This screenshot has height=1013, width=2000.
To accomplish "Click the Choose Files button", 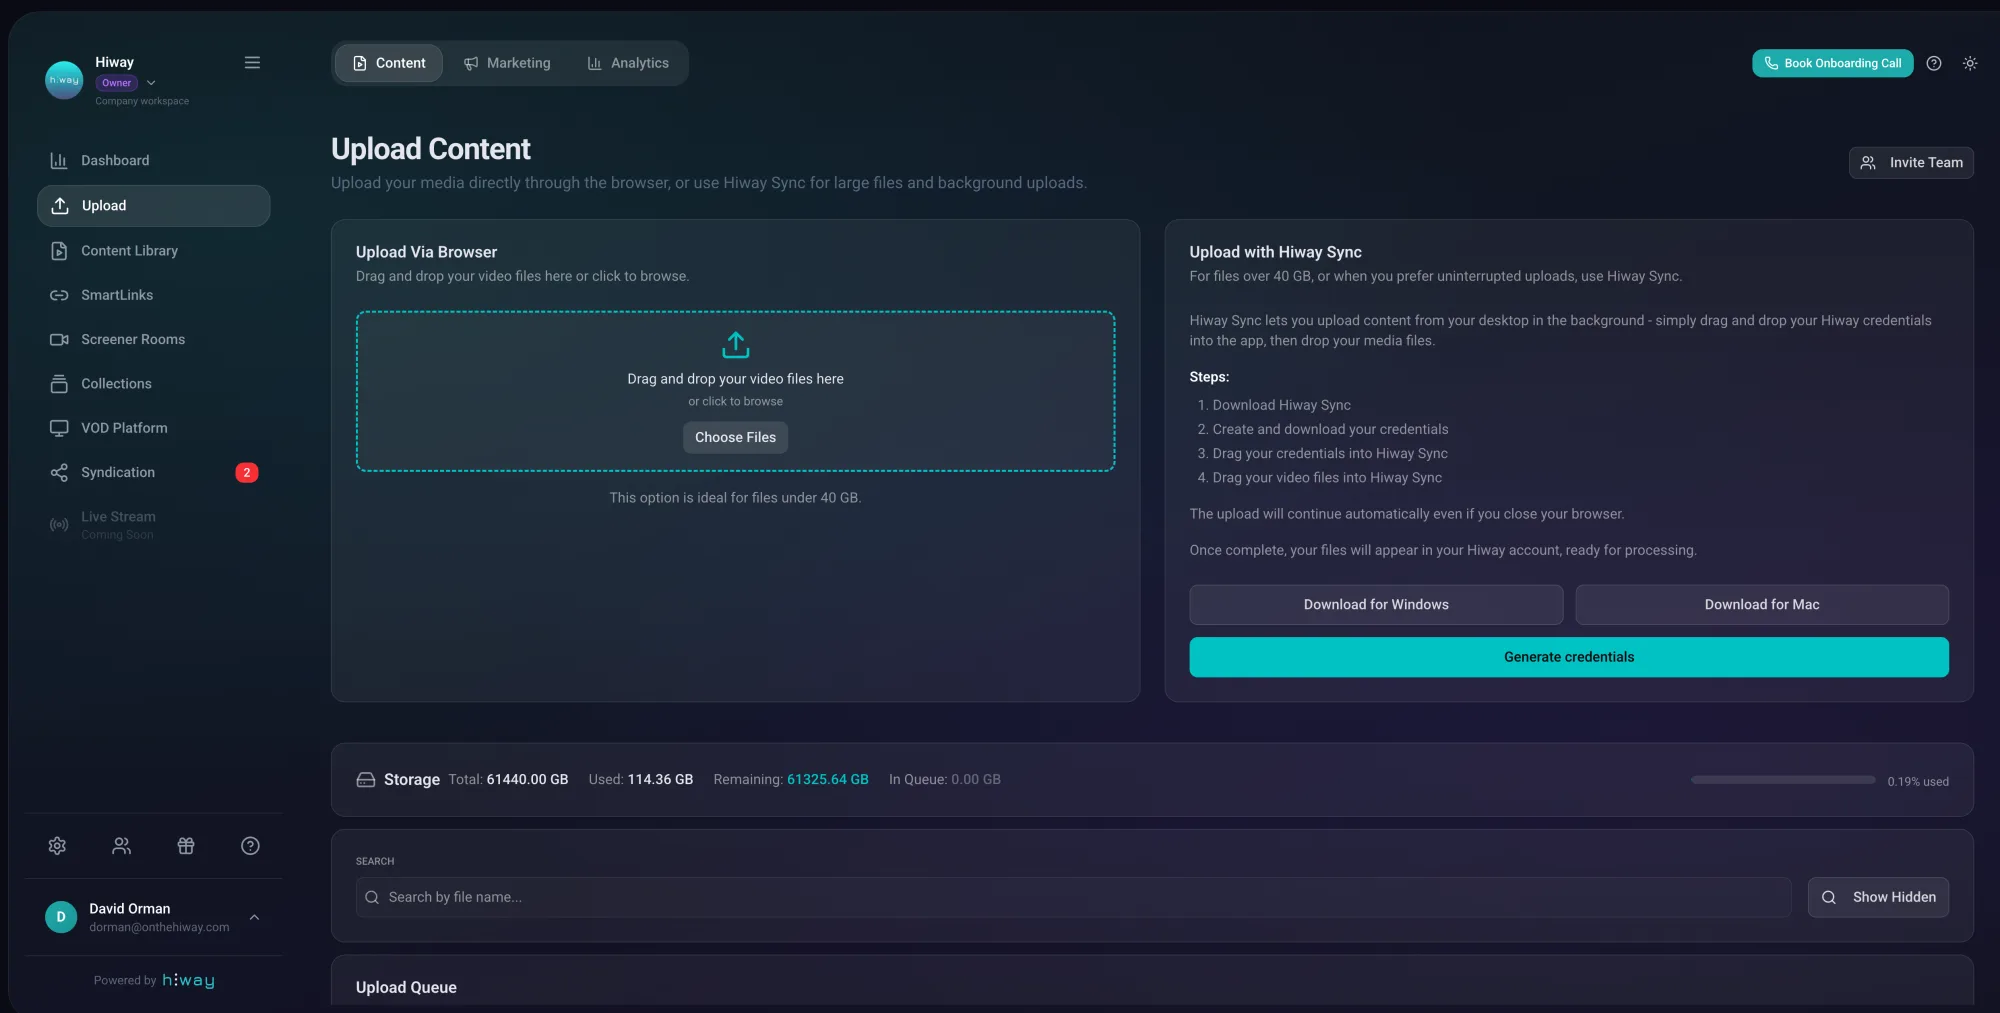I will point(736,438).
